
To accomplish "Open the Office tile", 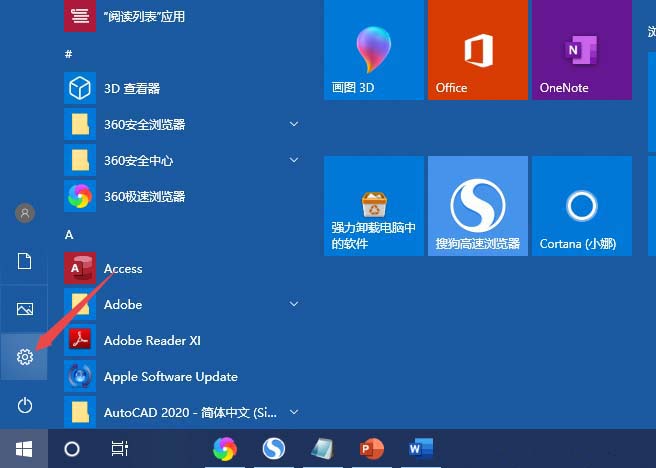I will [478, 50].
